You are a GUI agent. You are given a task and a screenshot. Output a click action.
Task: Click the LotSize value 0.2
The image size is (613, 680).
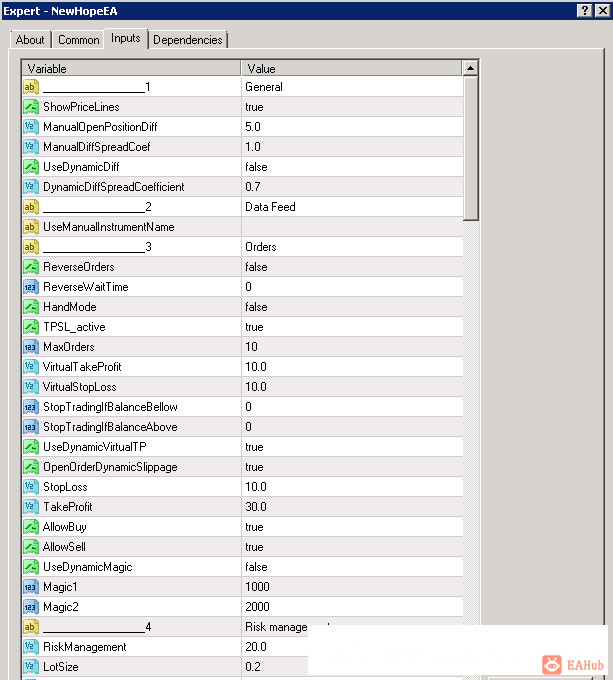click(253, 667)
